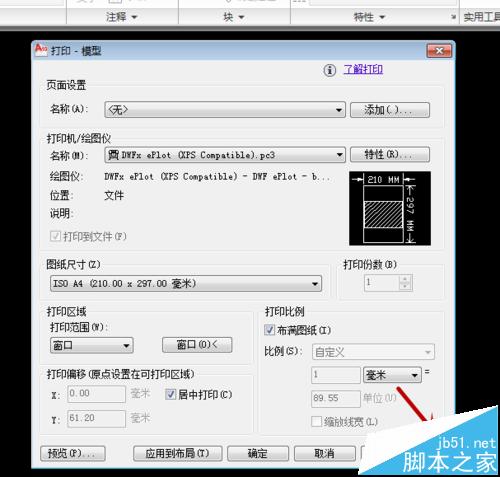Expand the 块 ribbon panel
The height and width of the screenshot is (477, 500).
click(x=234, y=17)
